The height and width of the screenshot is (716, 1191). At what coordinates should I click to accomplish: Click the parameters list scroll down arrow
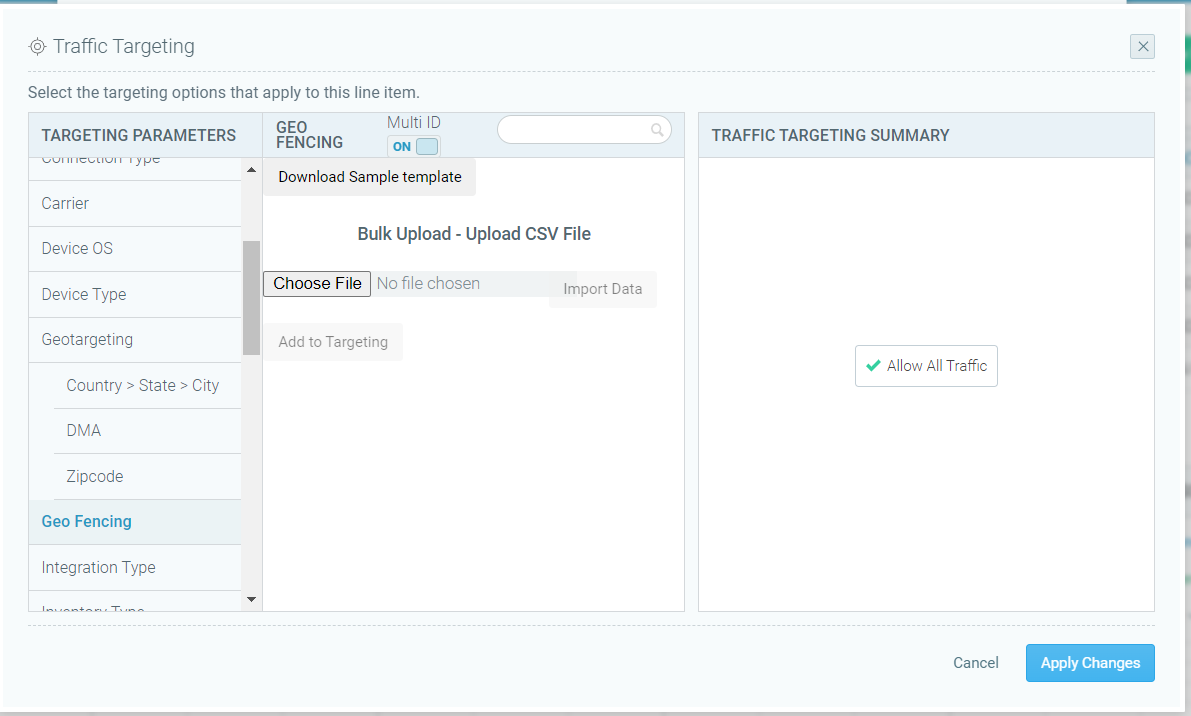click(251, 600)
